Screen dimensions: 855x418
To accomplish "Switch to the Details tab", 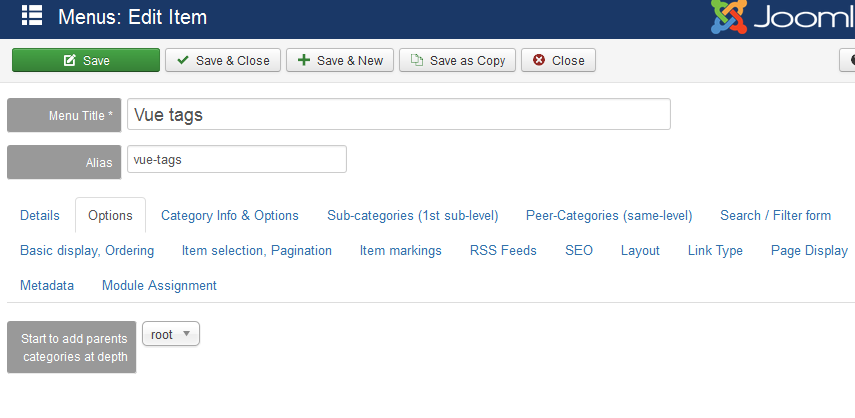I will point(40,215).
